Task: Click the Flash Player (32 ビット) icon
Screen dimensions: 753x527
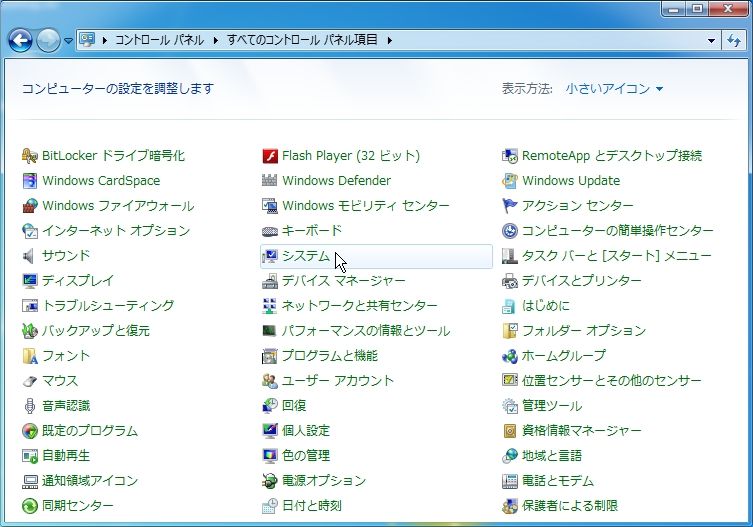Action: (270, 156)
